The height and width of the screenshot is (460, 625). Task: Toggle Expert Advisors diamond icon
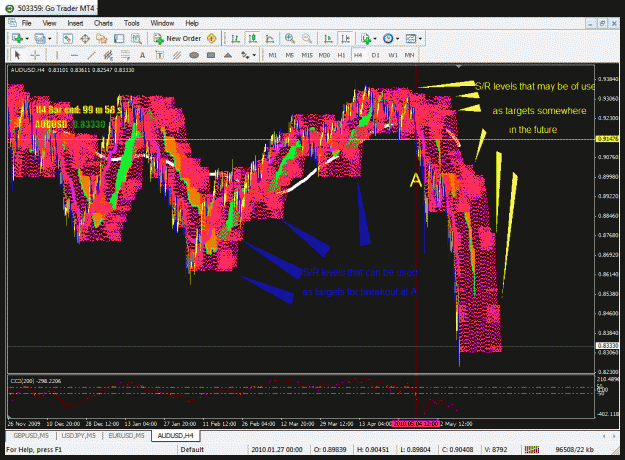pyautogui.click(x=212, y=39)
